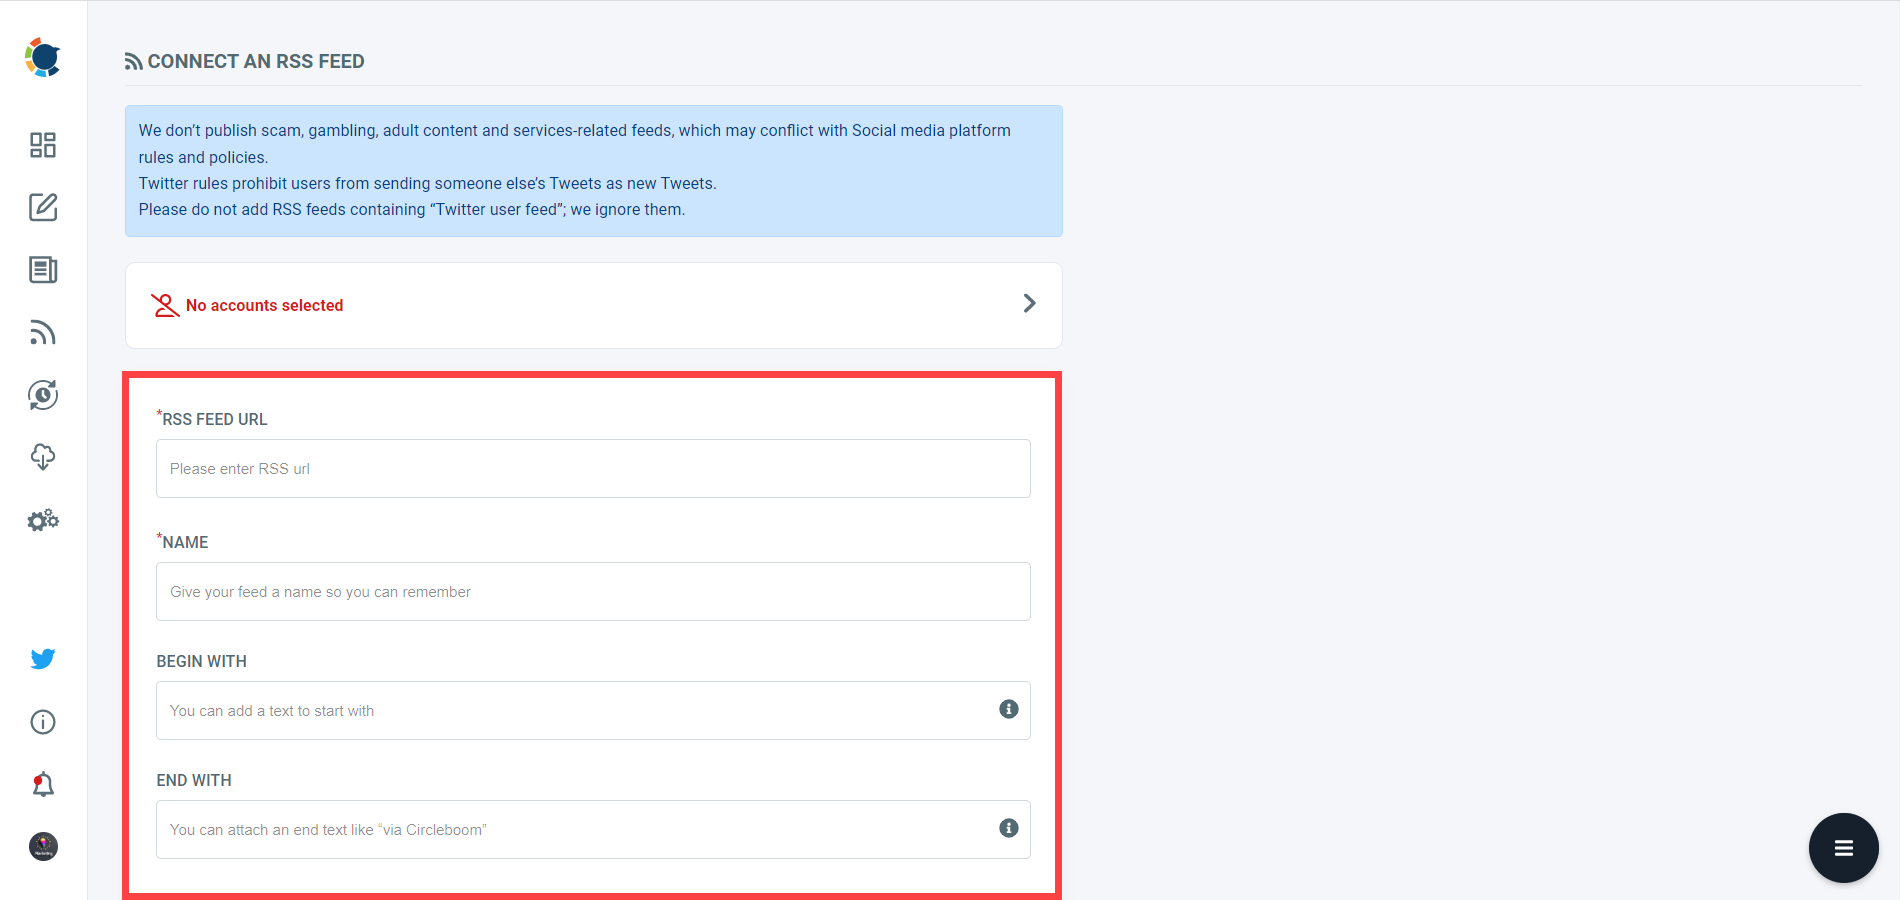Open the notifications bell icon
Viewport: 1900px width, 900px height.
click(42, 784)
